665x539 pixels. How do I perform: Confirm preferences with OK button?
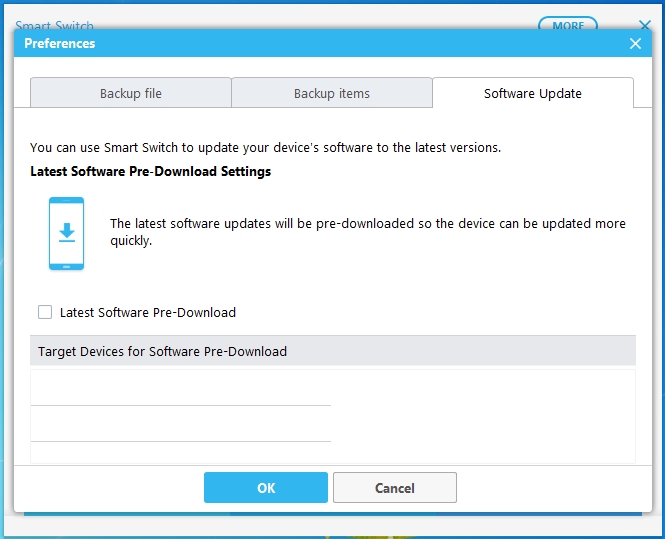(266, 488)
